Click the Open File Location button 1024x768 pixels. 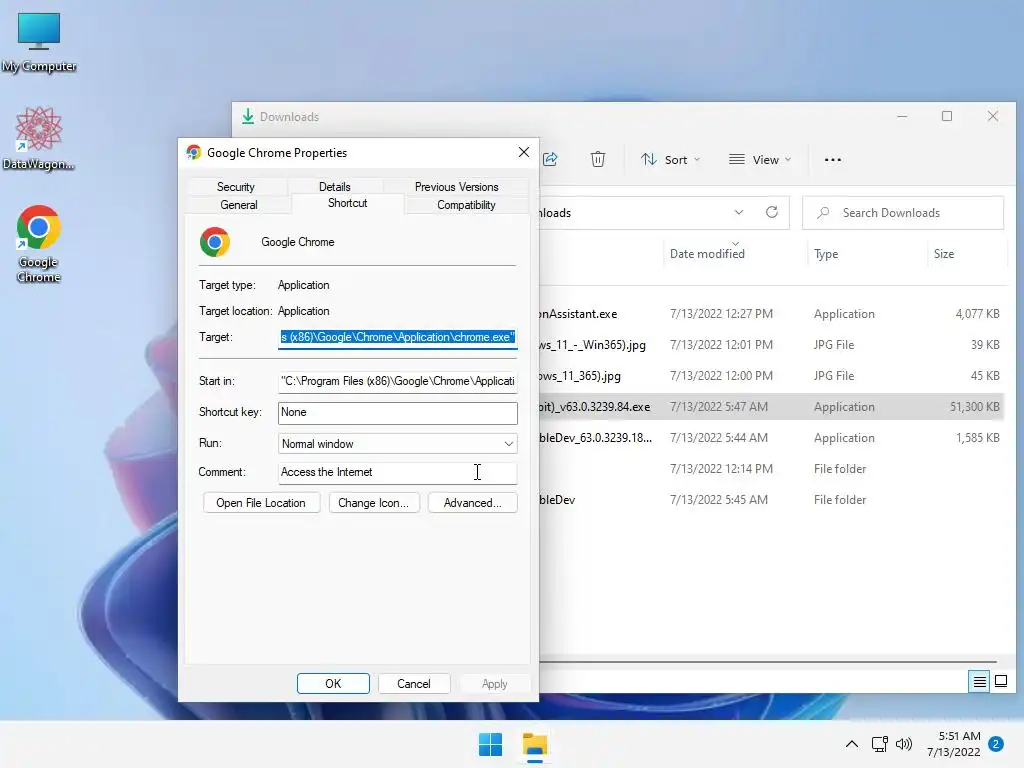(x=261, y=503)
